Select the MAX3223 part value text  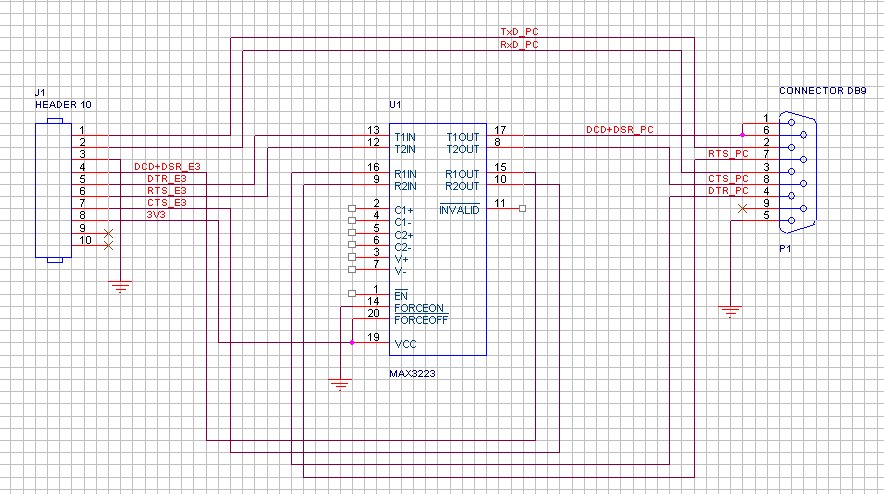point(413,372)
